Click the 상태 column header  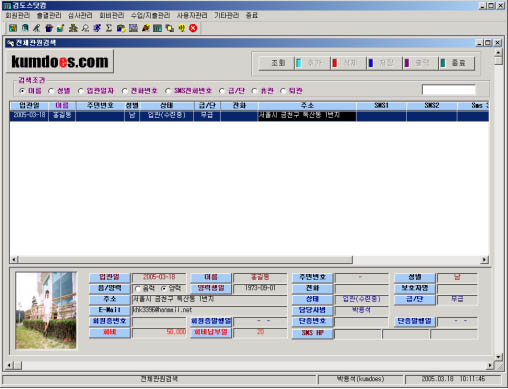[167, 106]
